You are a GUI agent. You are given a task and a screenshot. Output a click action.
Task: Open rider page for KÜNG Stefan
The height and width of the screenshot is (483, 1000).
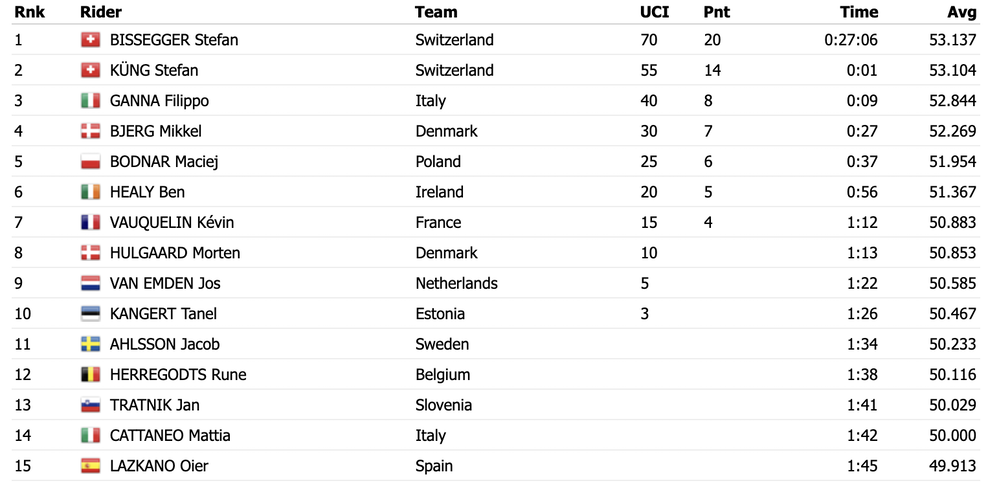coord(154,70)
